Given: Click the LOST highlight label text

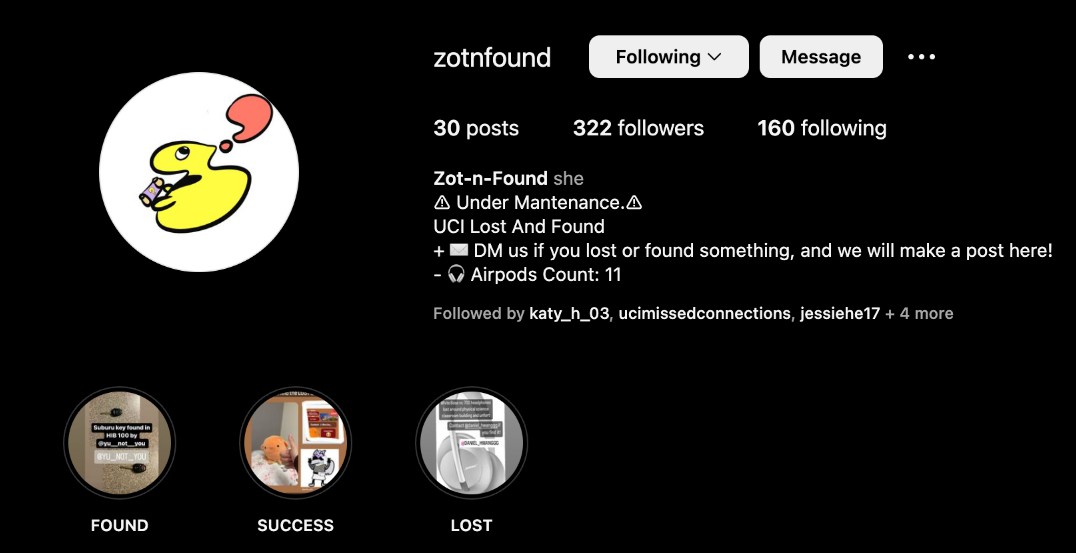Looking at the screenshot, I should (470, 525).
